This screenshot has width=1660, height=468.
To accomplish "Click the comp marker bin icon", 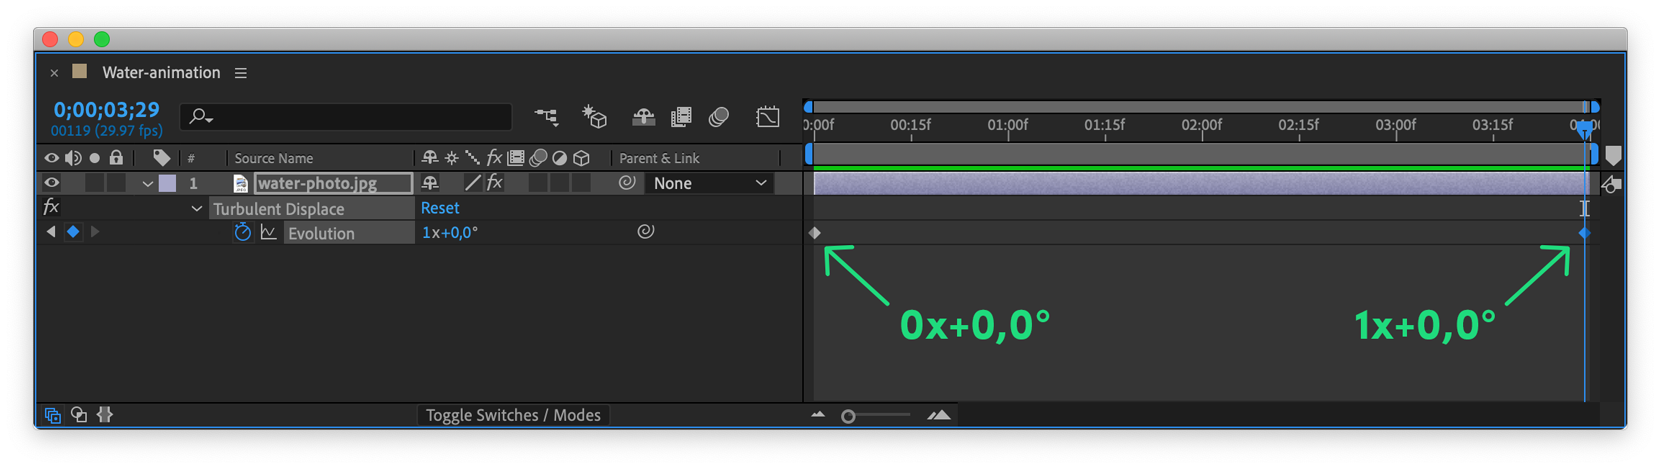I will pos(1613,157).
